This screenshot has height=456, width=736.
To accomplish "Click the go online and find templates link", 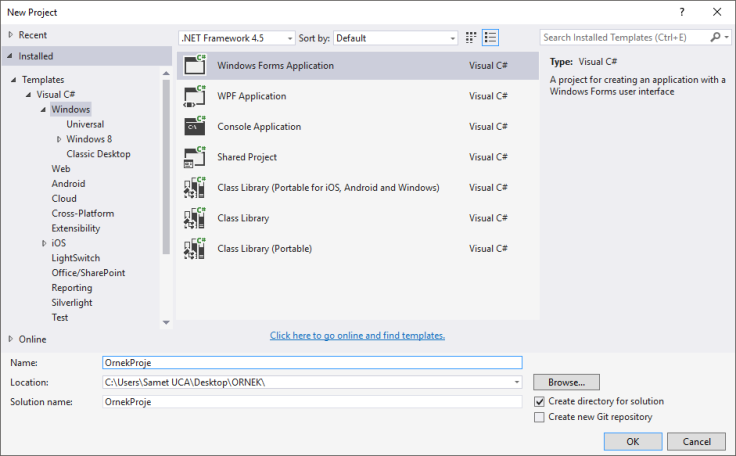I will point(357,335).
